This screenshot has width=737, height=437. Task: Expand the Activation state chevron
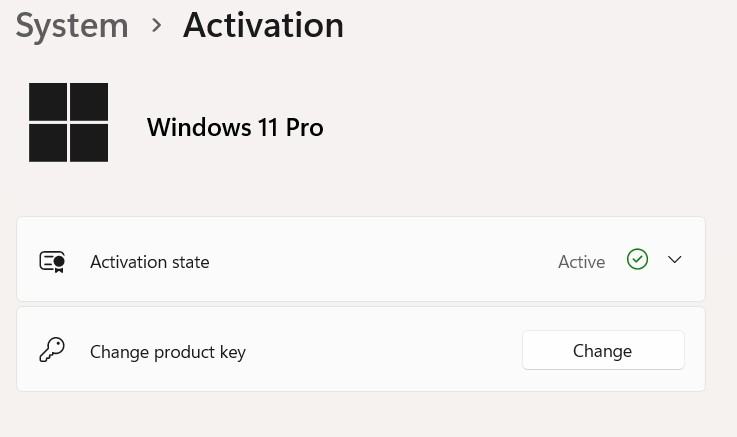675,260
